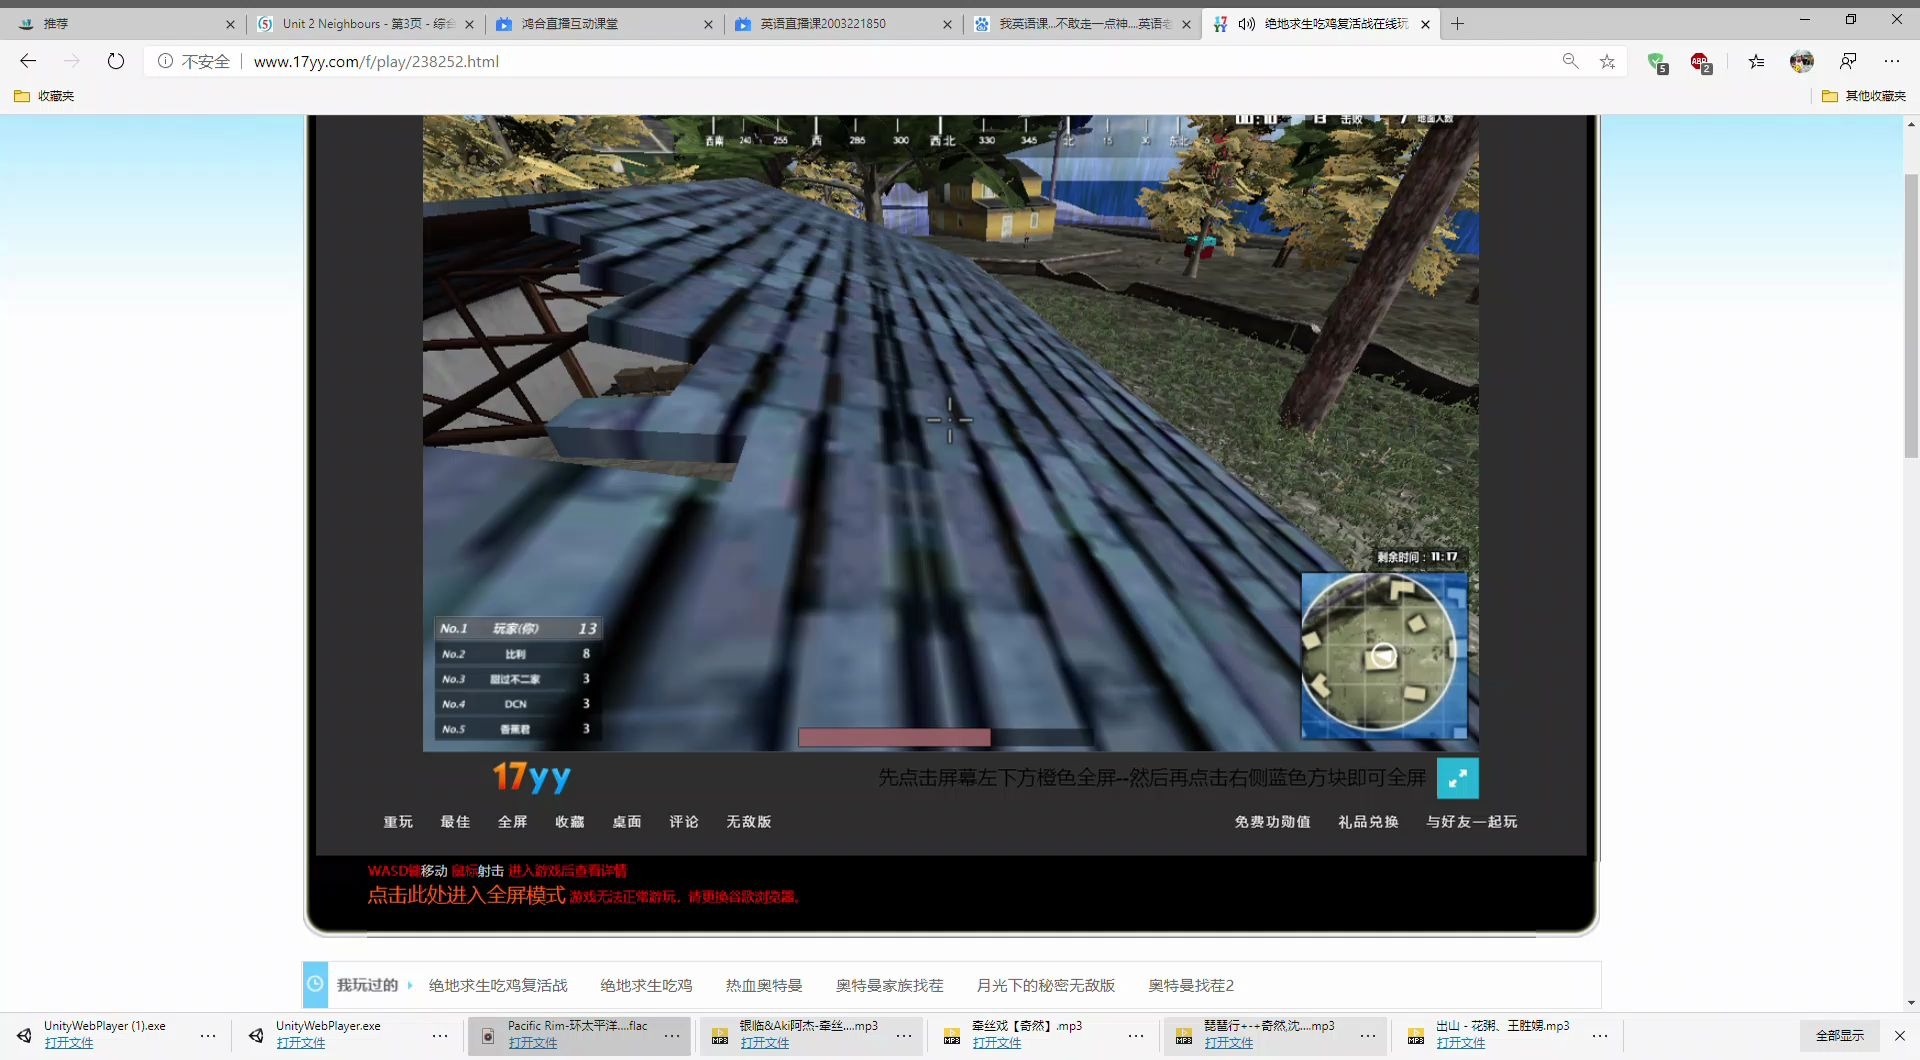1920x1060 pixels.
Task: Close the downloads bar
Action: [x=1899, y=1035]
